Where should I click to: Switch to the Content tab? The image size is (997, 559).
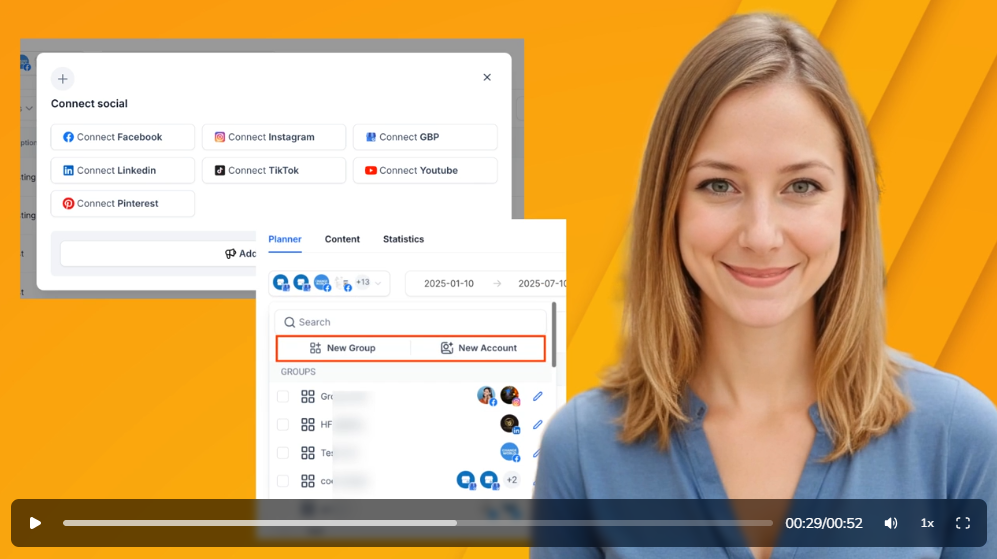pos(342,239)
